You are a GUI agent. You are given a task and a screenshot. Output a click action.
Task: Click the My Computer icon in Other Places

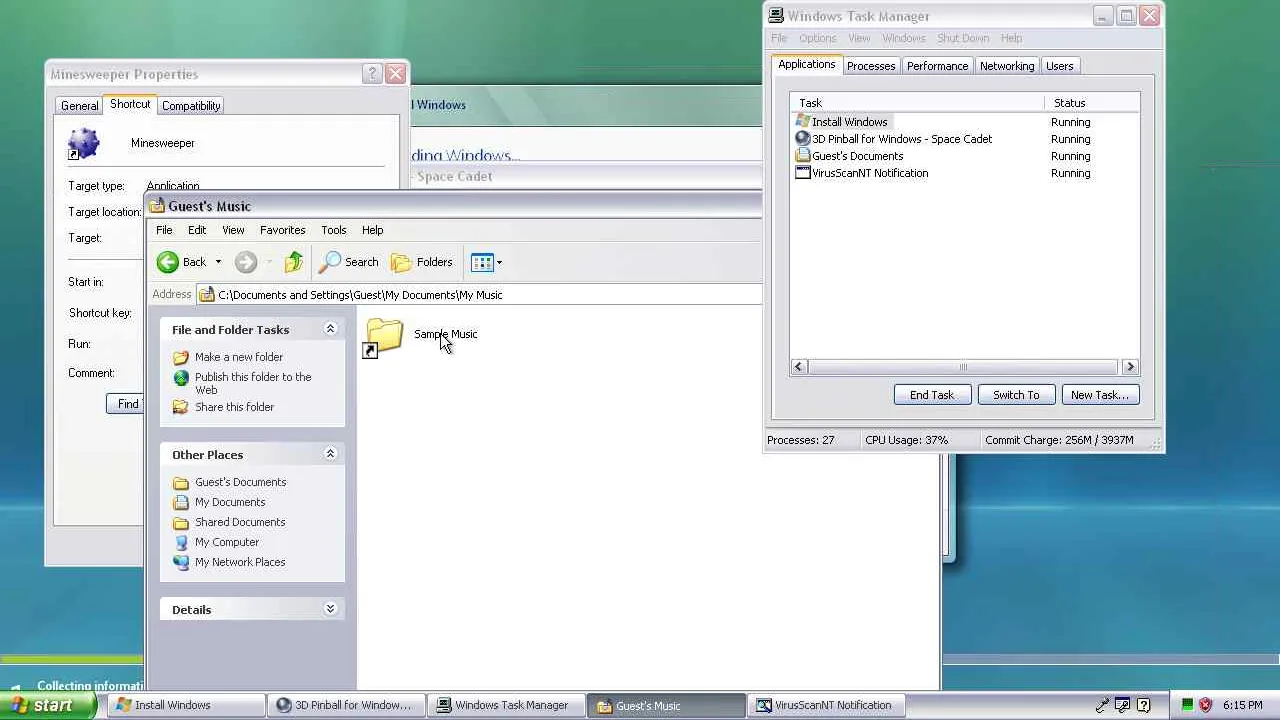[x=181, y=542]
